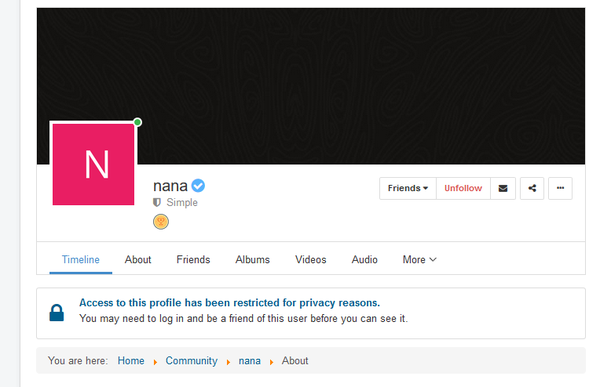This screenshot has height=387, width=600.
Task: Click the share icon button
Action: pyautogui.click(x=532, y=188)
